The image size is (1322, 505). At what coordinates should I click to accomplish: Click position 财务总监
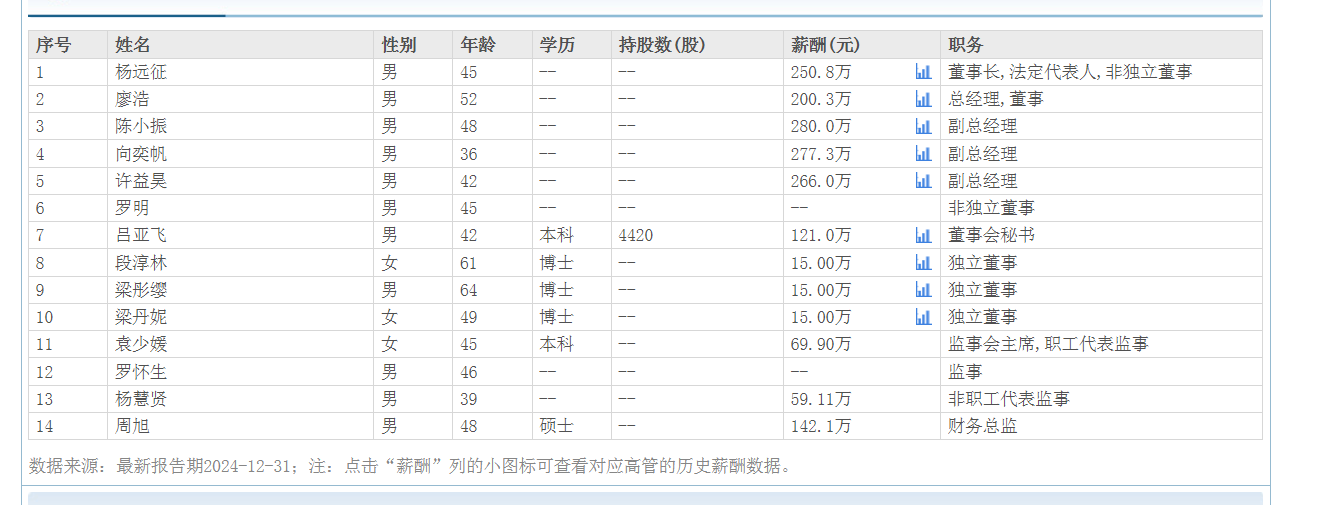983,426
